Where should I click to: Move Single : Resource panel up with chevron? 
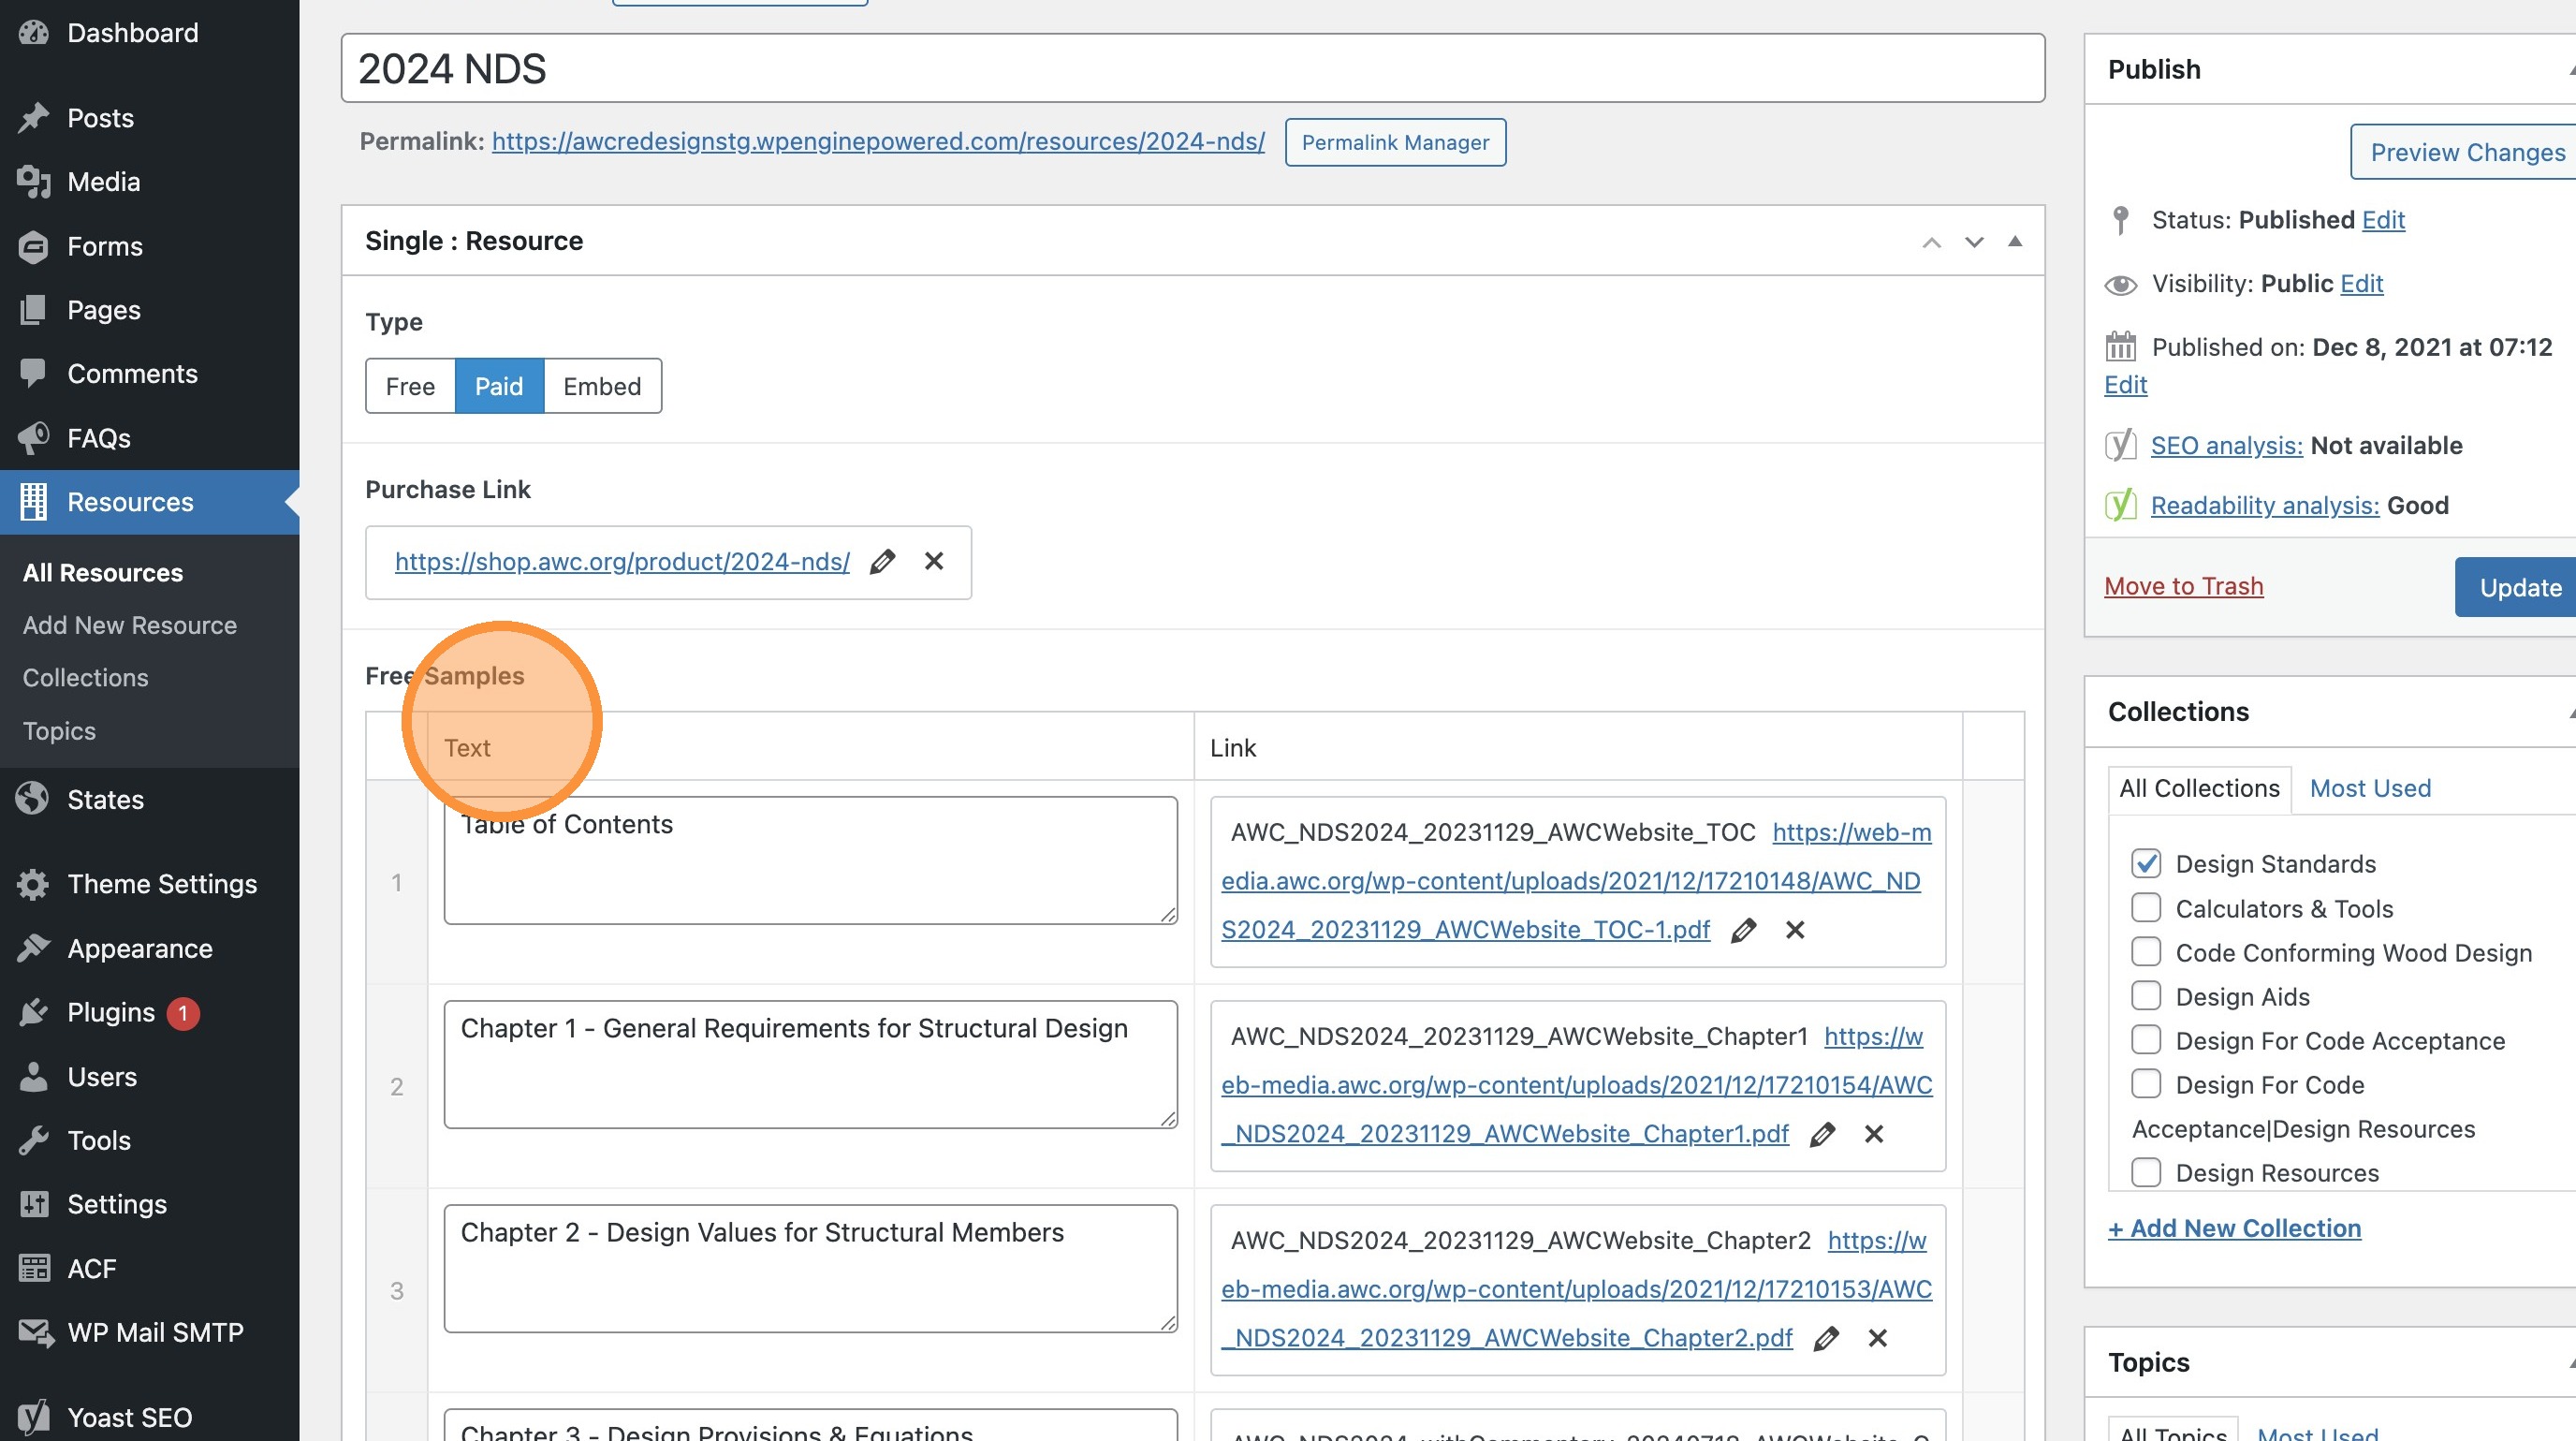(1932, 242)
